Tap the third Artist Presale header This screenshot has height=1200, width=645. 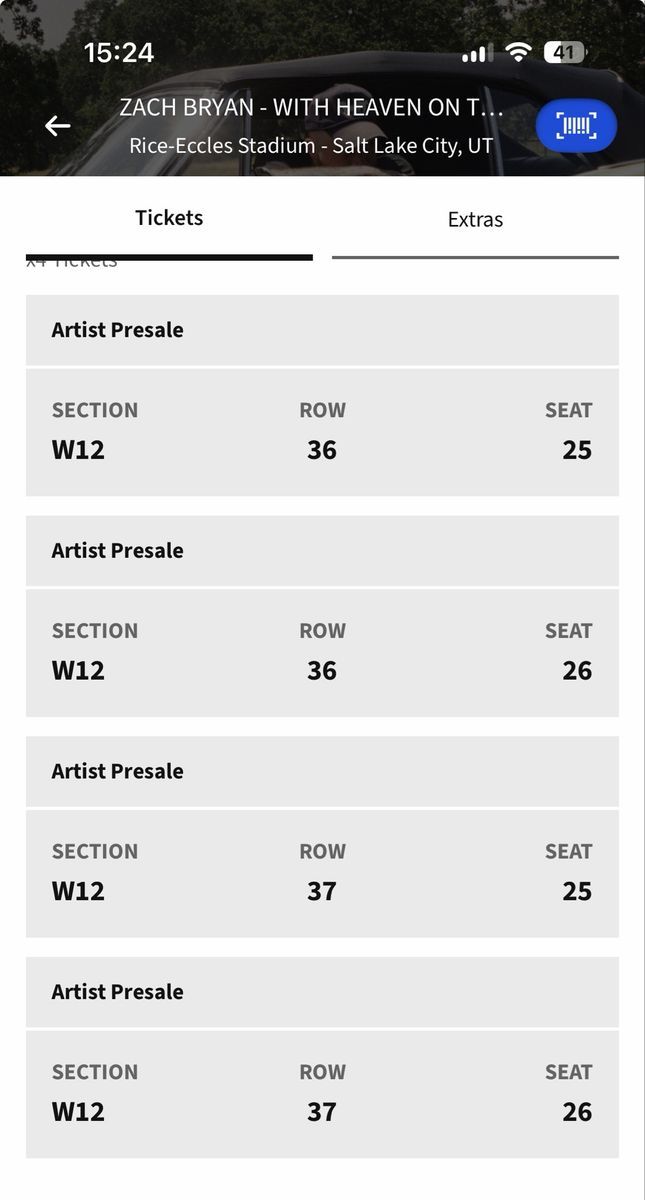(x=322, y=772)
